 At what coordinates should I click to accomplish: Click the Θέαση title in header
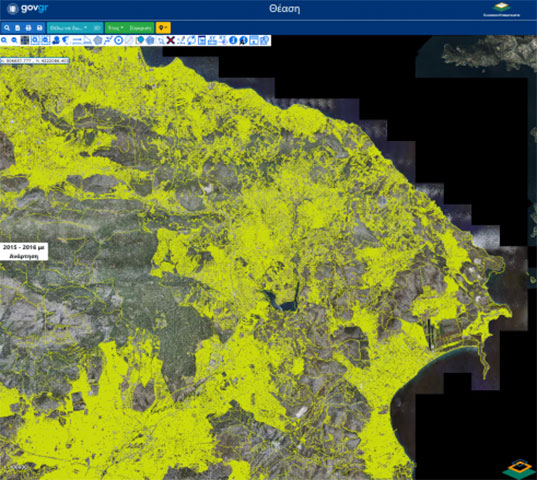[x=284, y=9]
